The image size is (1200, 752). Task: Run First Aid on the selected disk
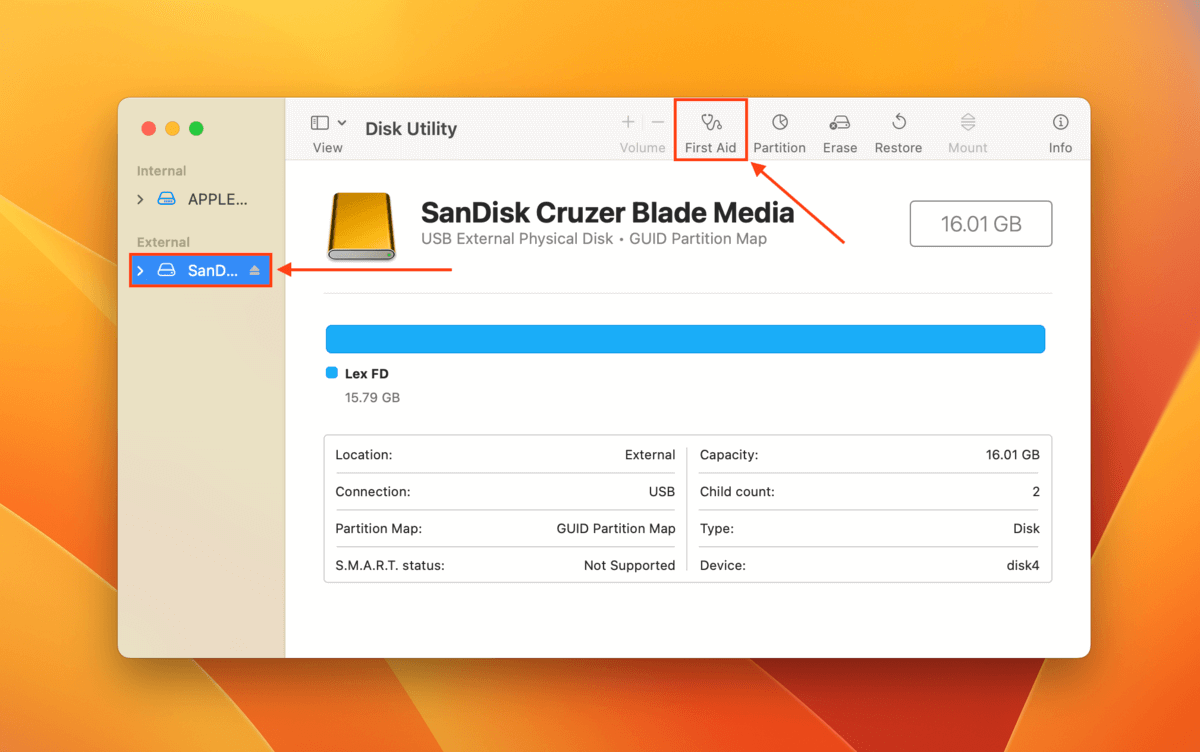[x=710, y=133]
